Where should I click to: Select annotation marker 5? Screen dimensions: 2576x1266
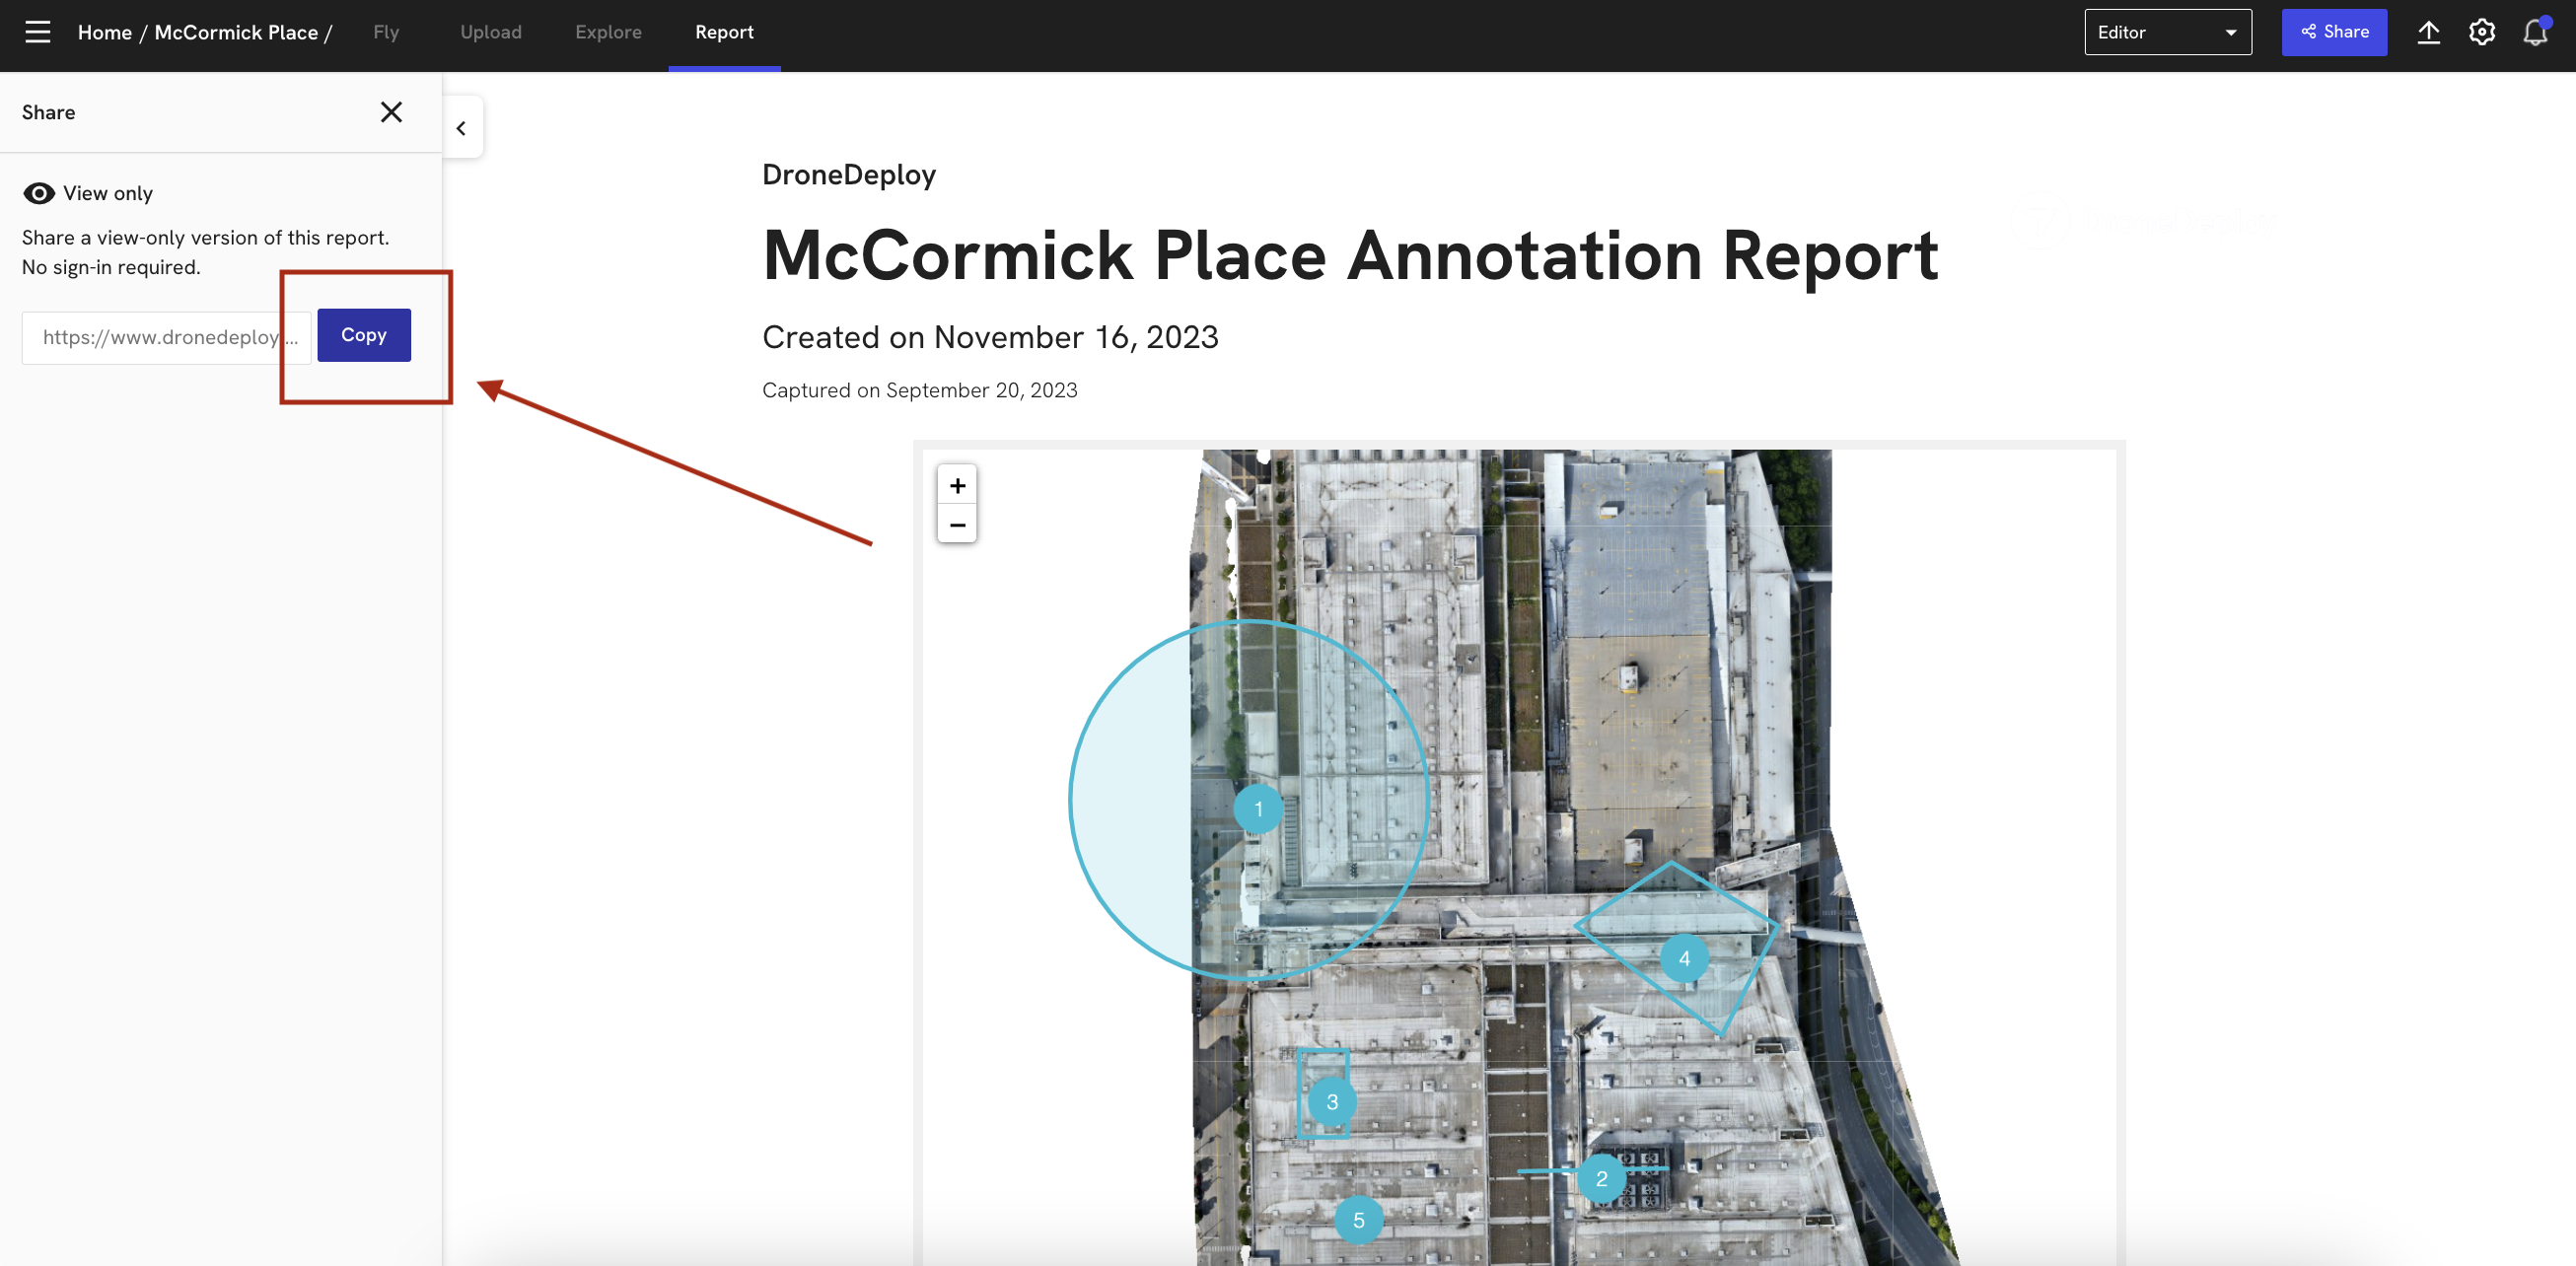pyautogui.click(x=1359, y=1219)
